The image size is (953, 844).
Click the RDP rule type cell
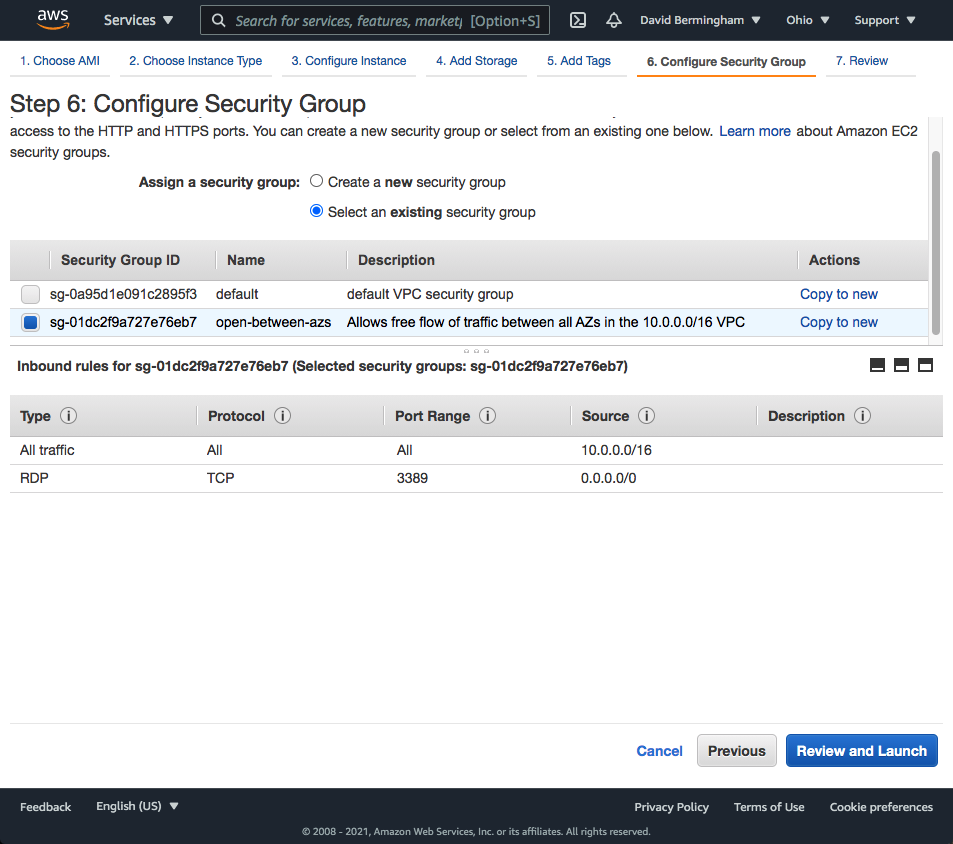pyautogui.click(x=34, y=478)
